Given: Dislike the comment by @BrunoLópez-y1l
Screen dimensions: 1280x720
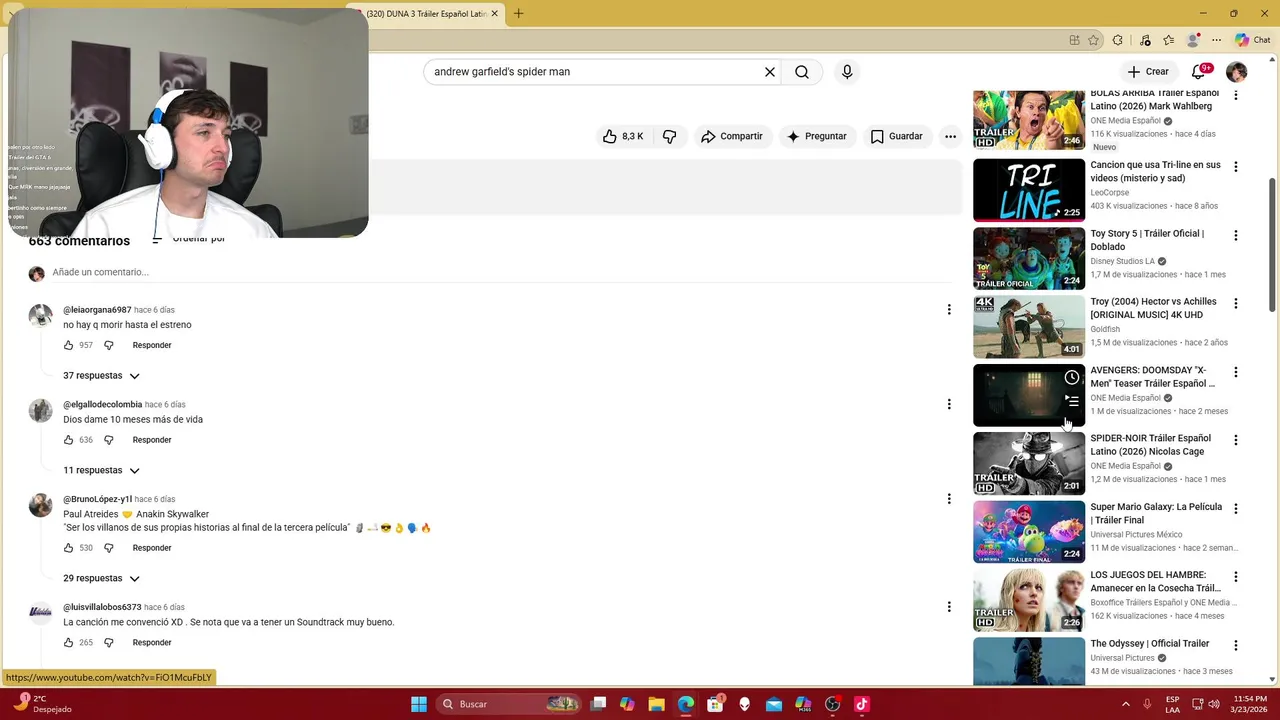Looking at the screenshot, I should [x=109, y=548].
